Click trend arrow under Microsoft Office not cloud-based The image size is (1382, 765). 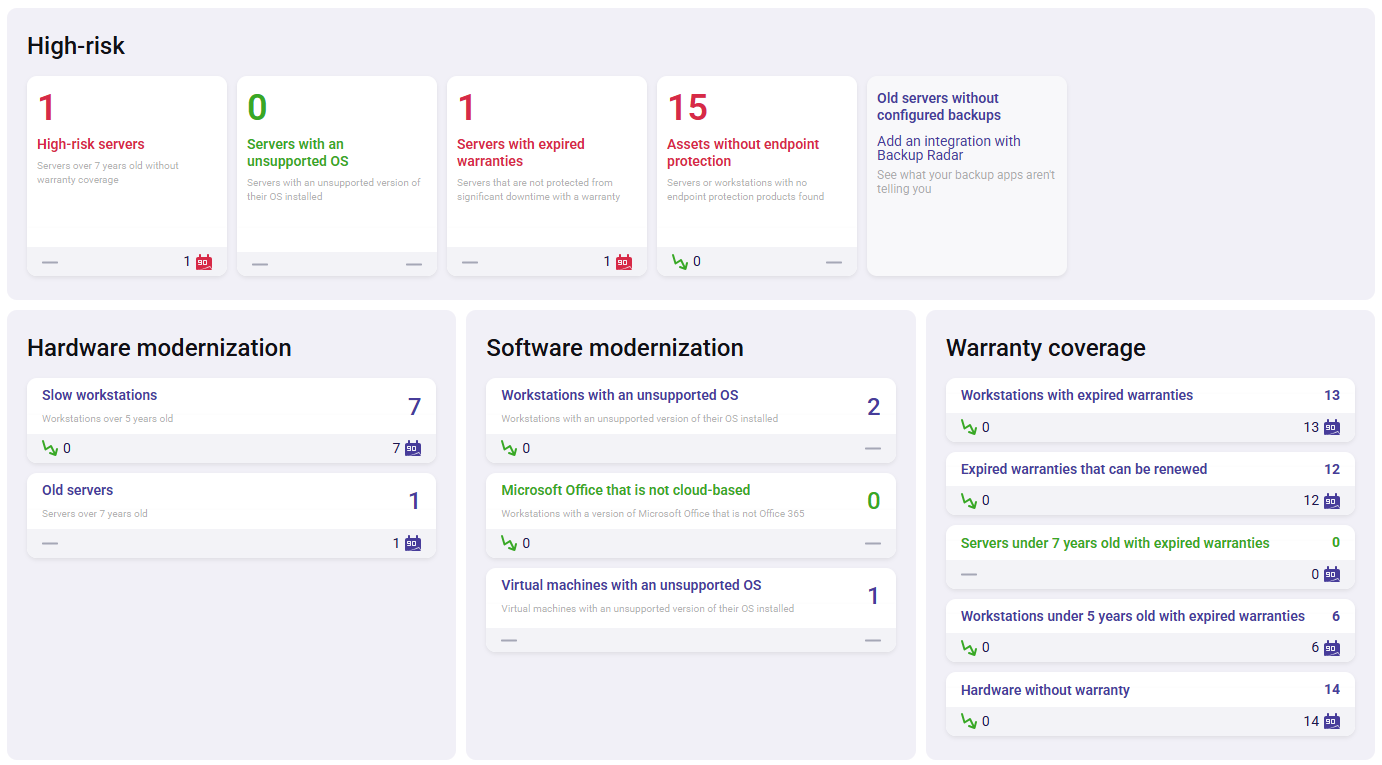point(509,543)
